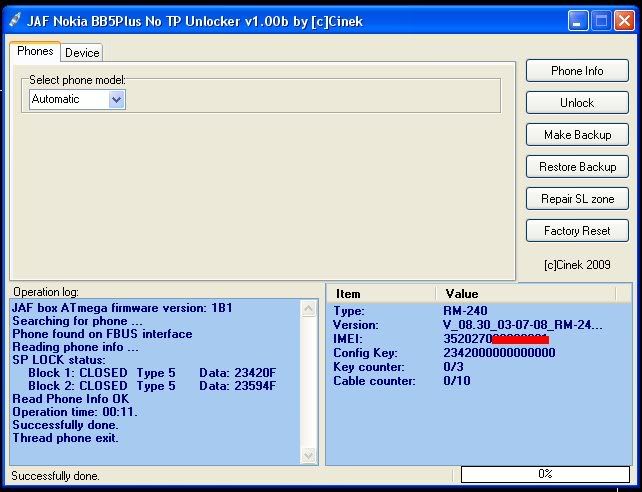
Task: Click log line 'Operation time: 00:11.'
Action: (x=75, y=412)
